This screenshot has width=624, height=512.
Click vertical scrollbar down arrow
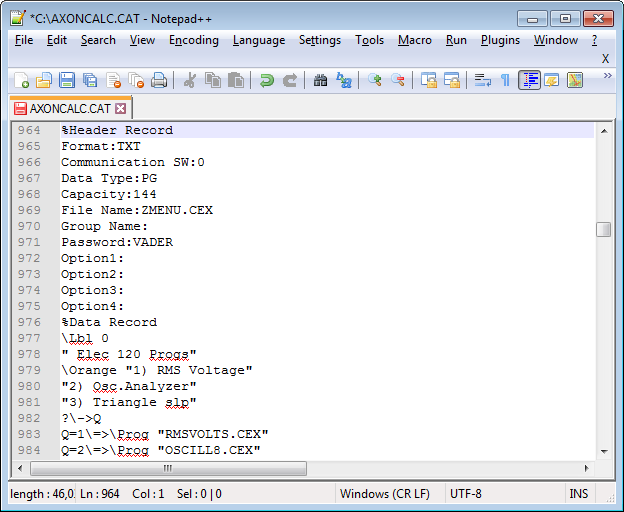(604, 451)
